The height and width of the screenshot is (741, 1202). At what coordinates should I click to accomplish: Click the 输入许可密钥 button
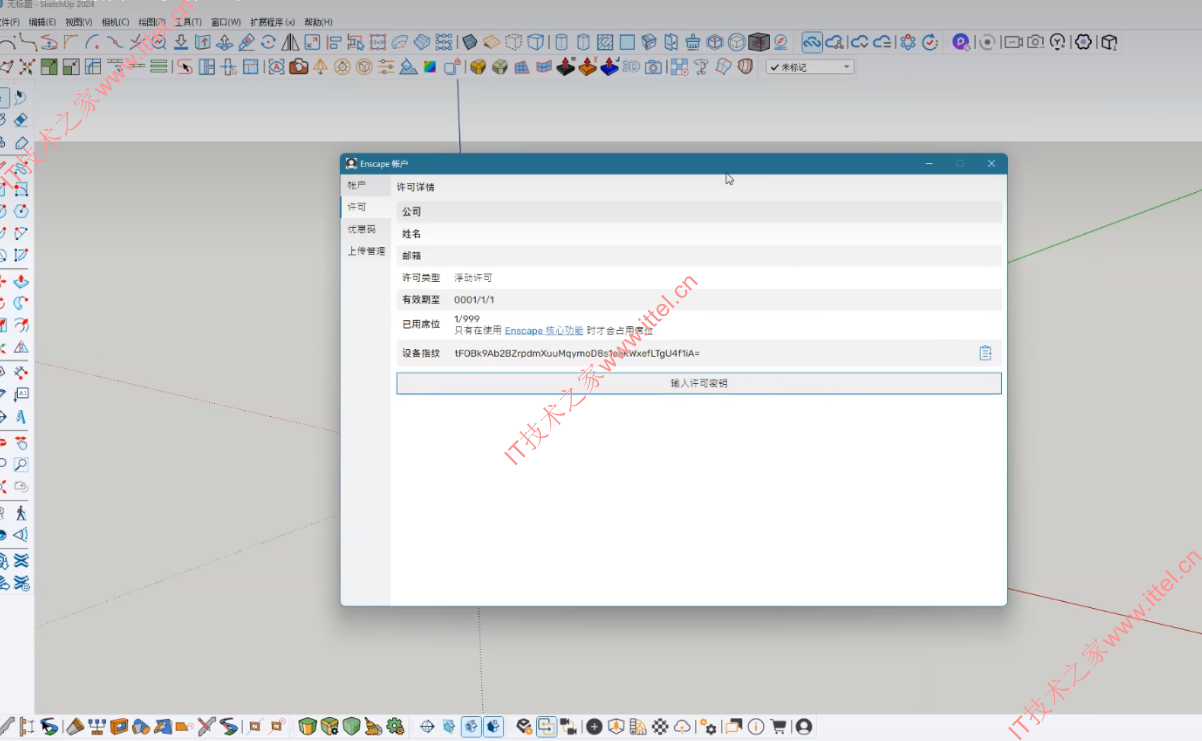[699, 383]
